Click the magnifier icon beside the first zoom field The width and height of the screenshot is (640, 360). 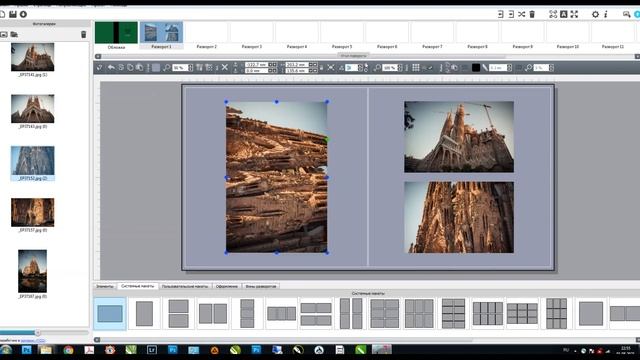point(167,67)
